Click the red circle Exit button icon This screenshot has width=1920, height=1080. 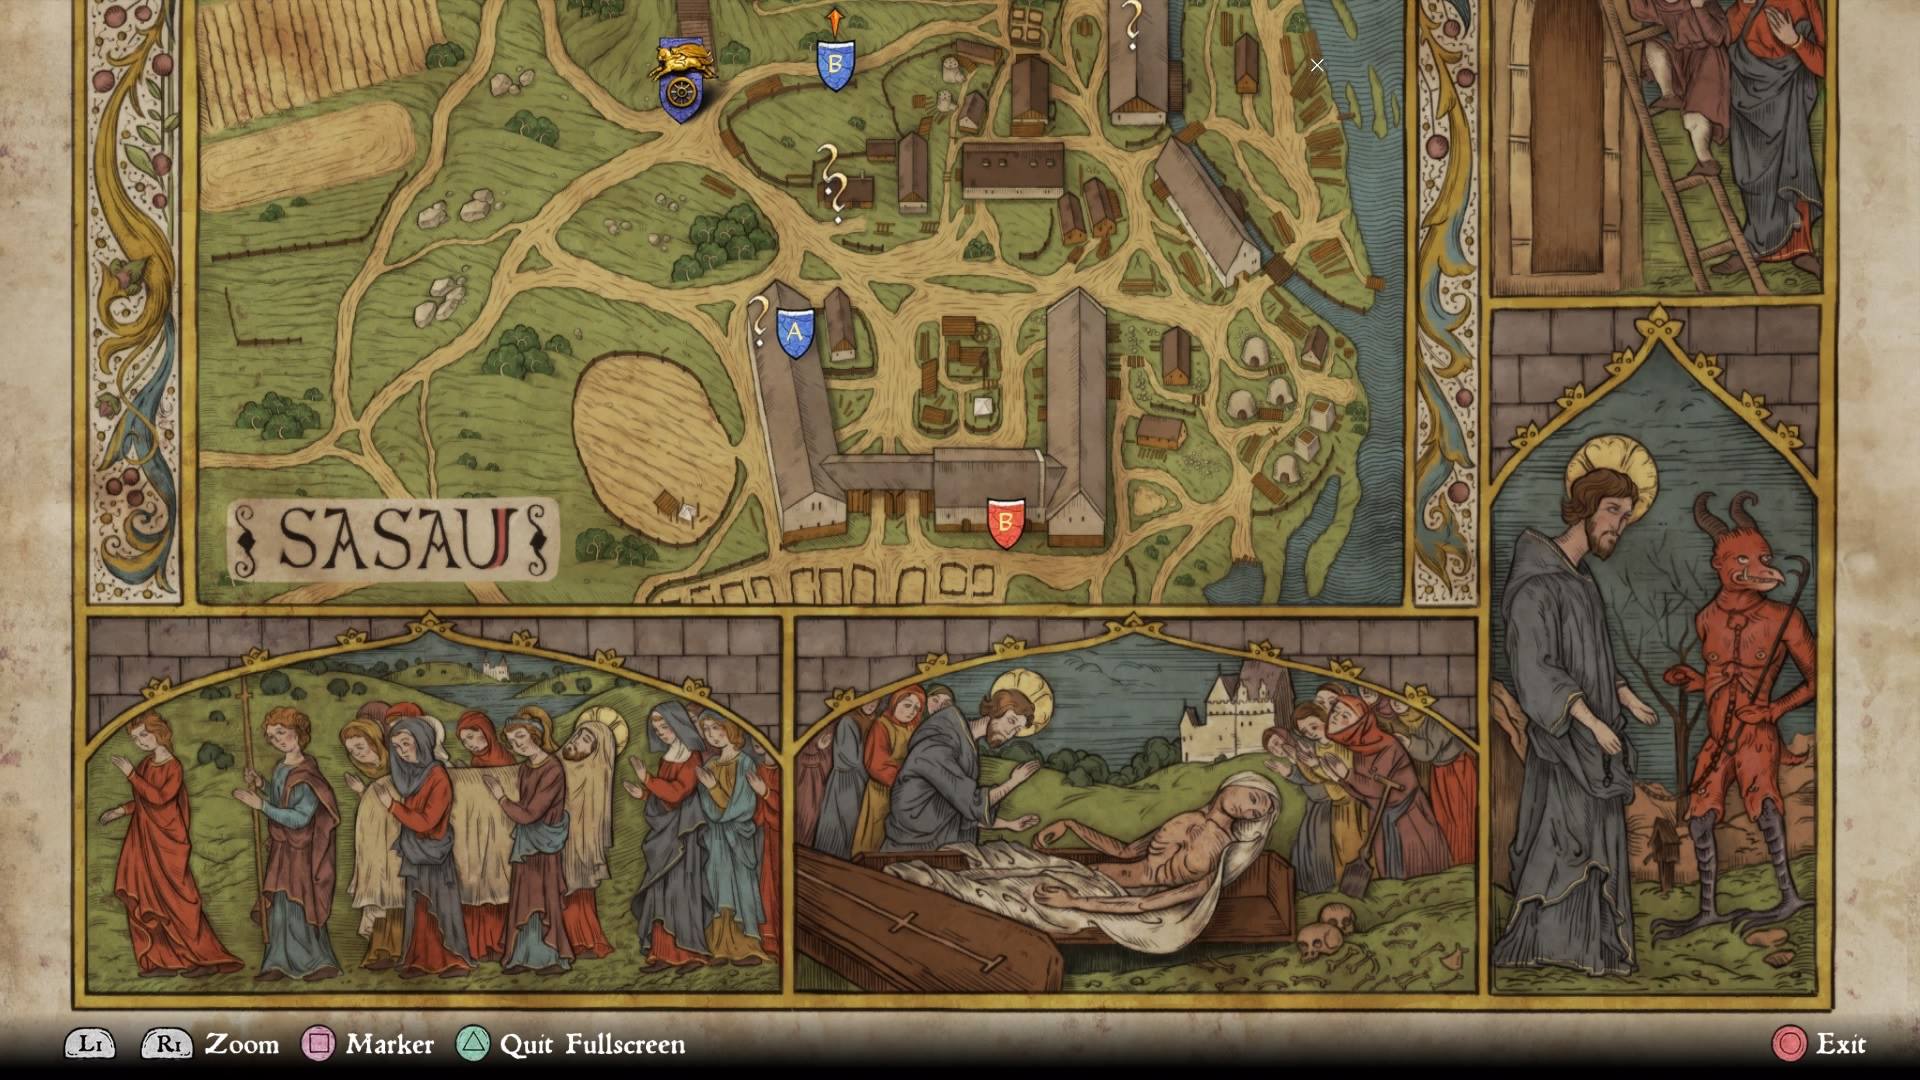click(1790, 1044)
